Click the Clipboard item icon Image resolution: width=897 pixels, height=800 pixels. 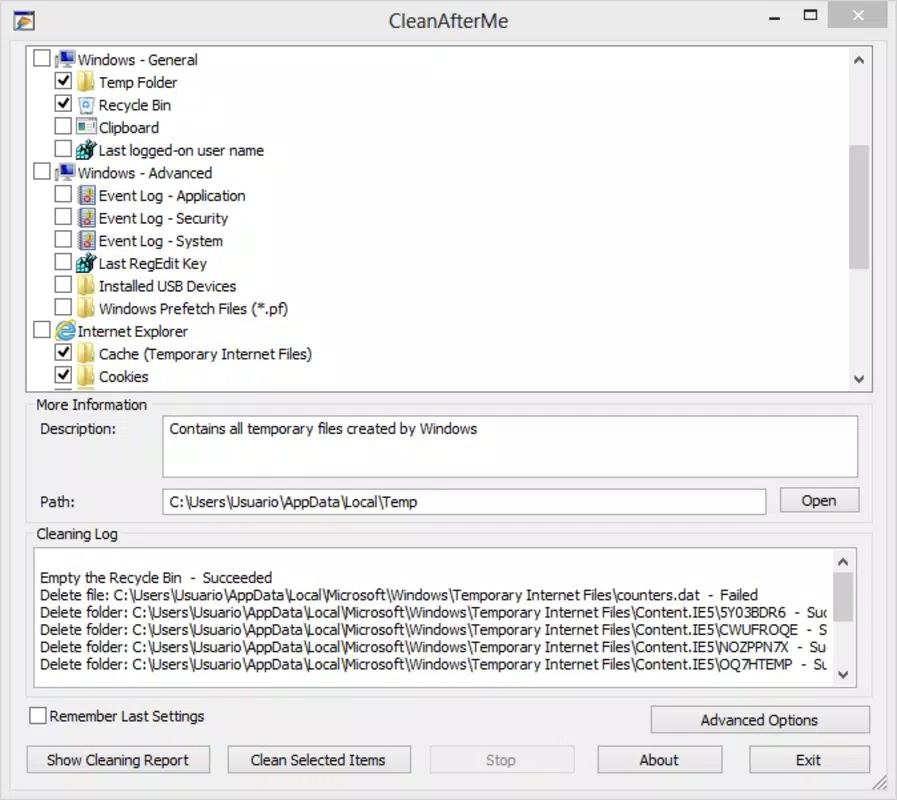click(86, 127)
